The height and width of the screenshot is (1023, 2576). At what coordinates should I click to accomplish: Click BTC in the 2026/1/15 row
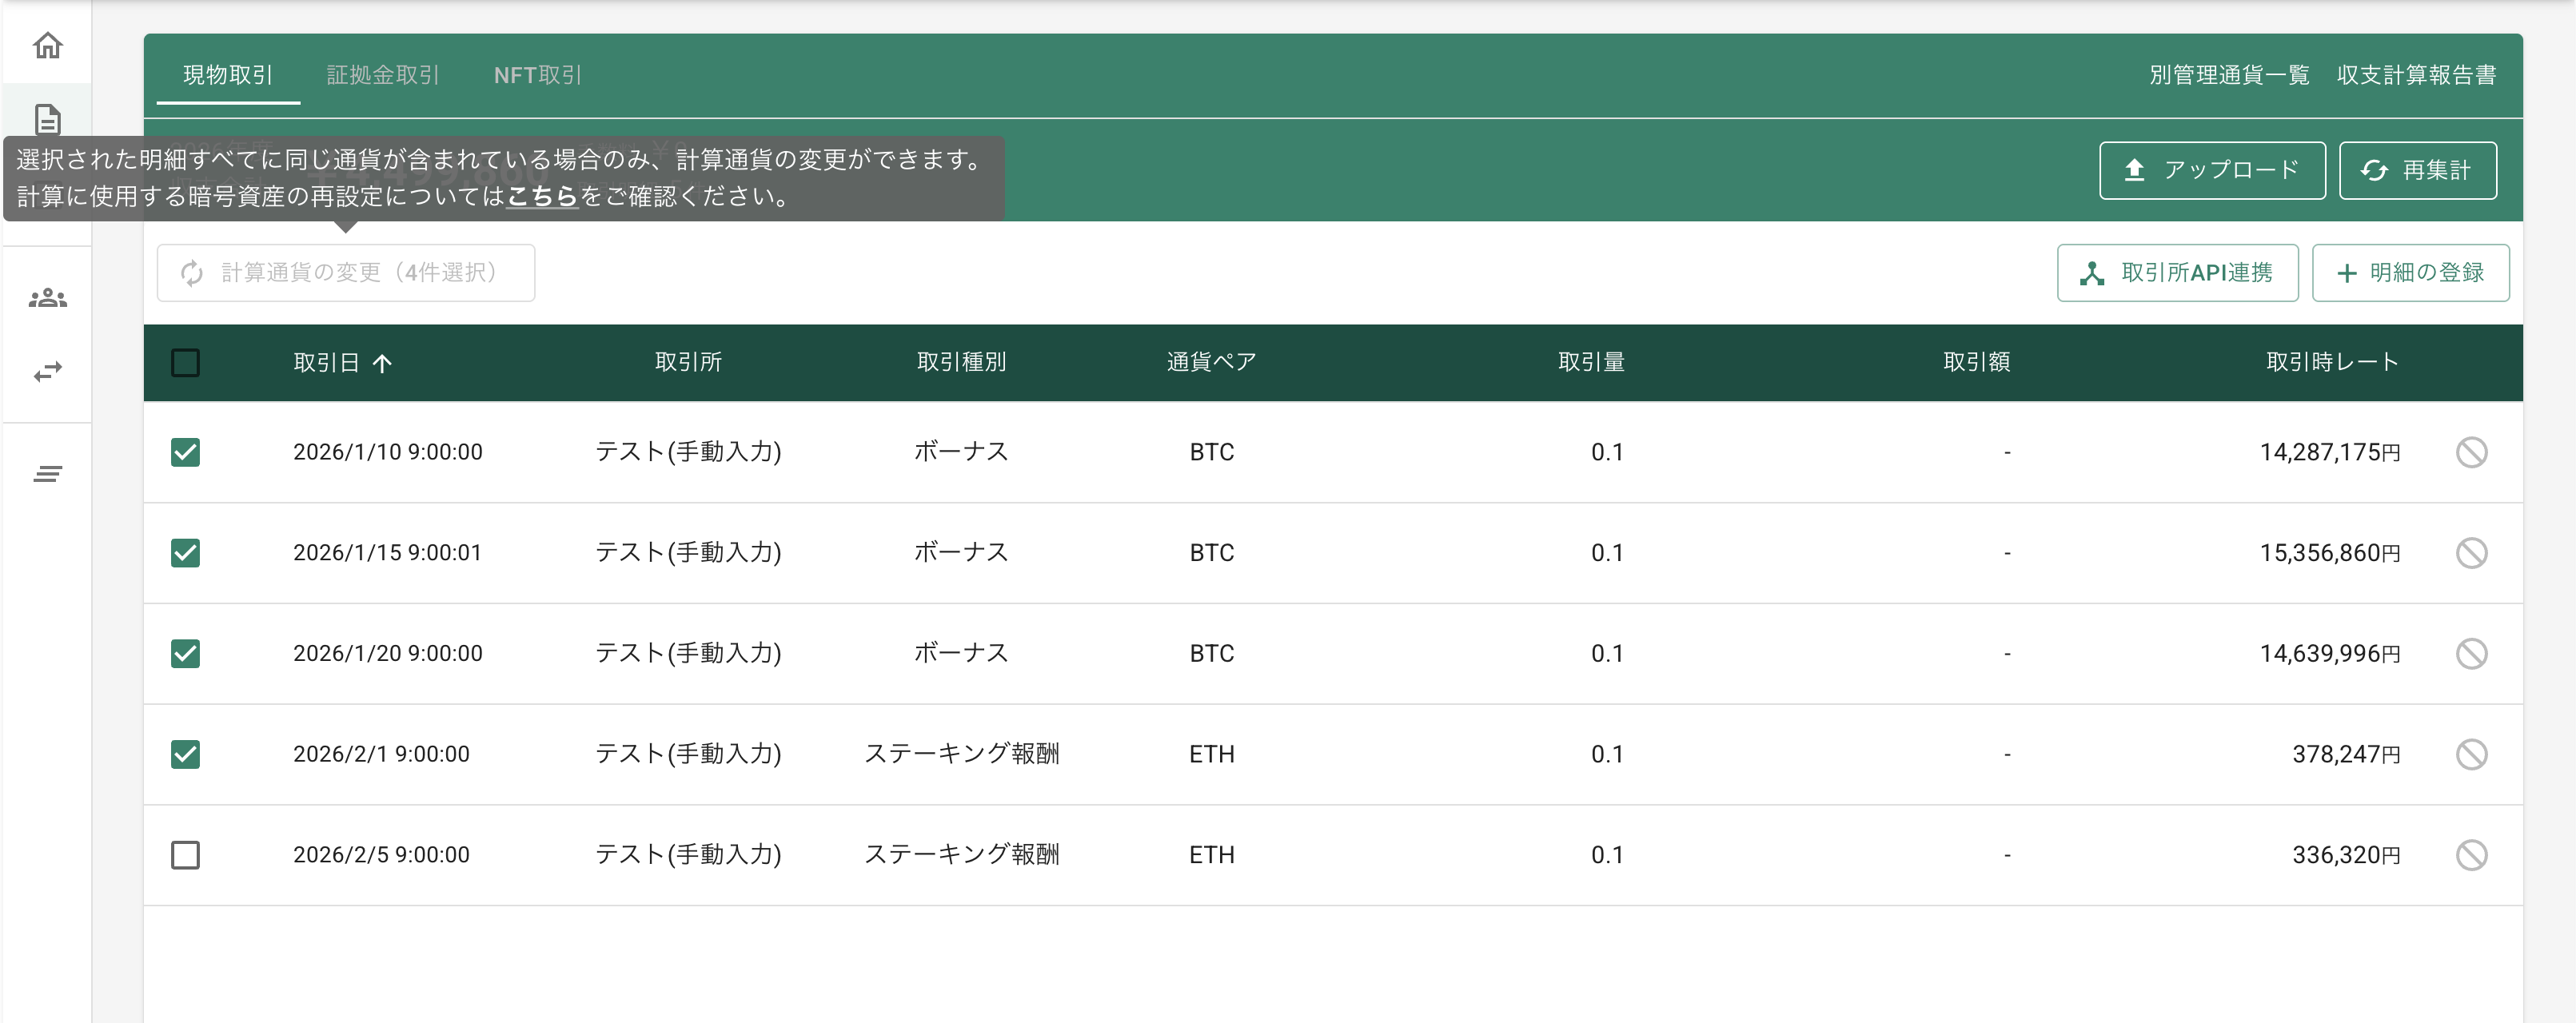coord(1211,553)
